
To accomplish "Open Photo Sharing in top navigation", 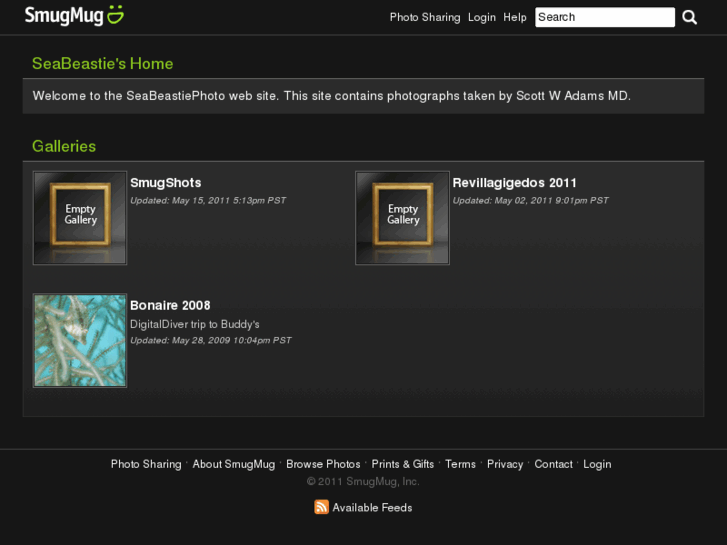I will pos(425,17).
